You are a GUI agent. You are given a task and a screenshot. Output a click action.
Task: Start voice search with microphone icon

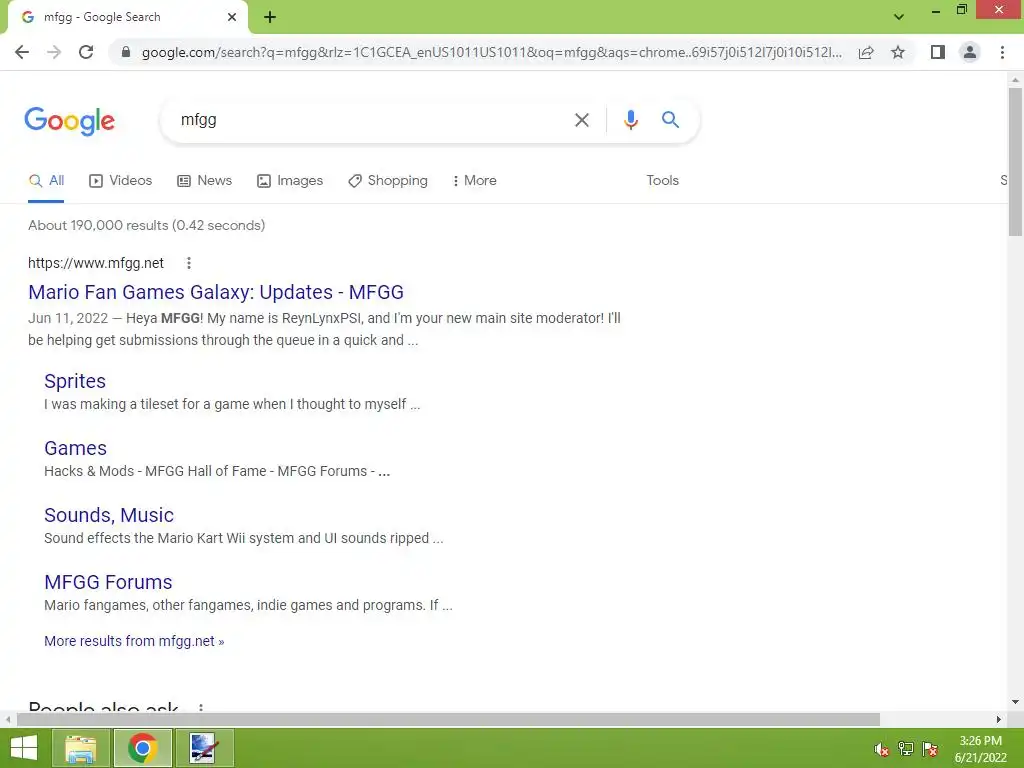630,120
